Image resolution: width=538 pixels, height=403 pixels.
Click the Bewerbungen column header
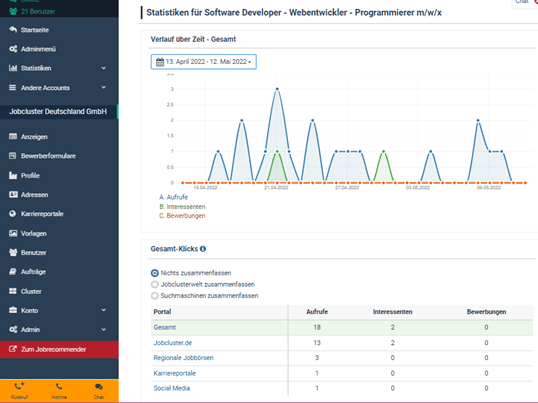click(486, 312)
